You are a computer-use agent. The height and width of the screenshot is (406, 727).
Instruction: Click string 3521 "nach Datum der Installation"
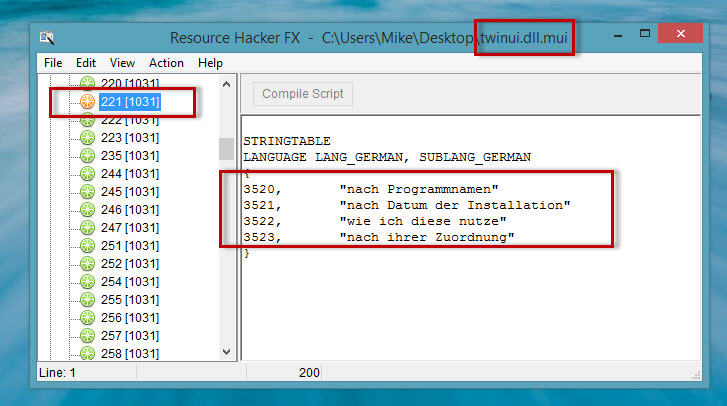tap(407, 205)
